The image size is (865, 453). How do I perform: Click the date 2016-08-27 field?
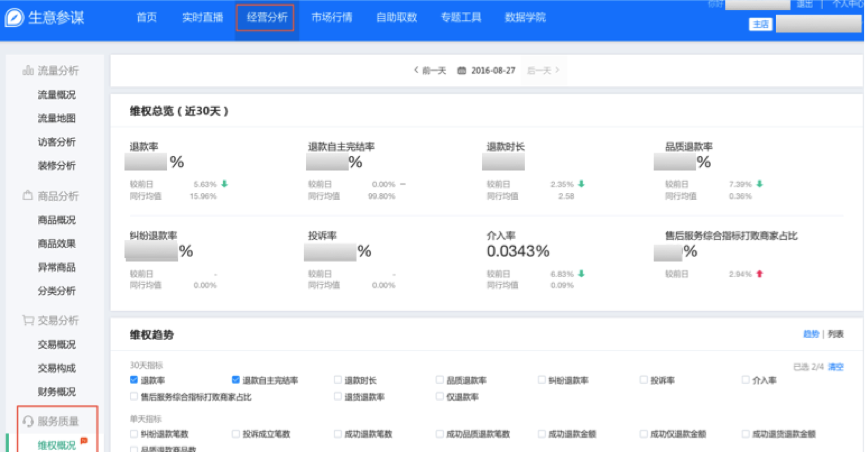(493, 71)
